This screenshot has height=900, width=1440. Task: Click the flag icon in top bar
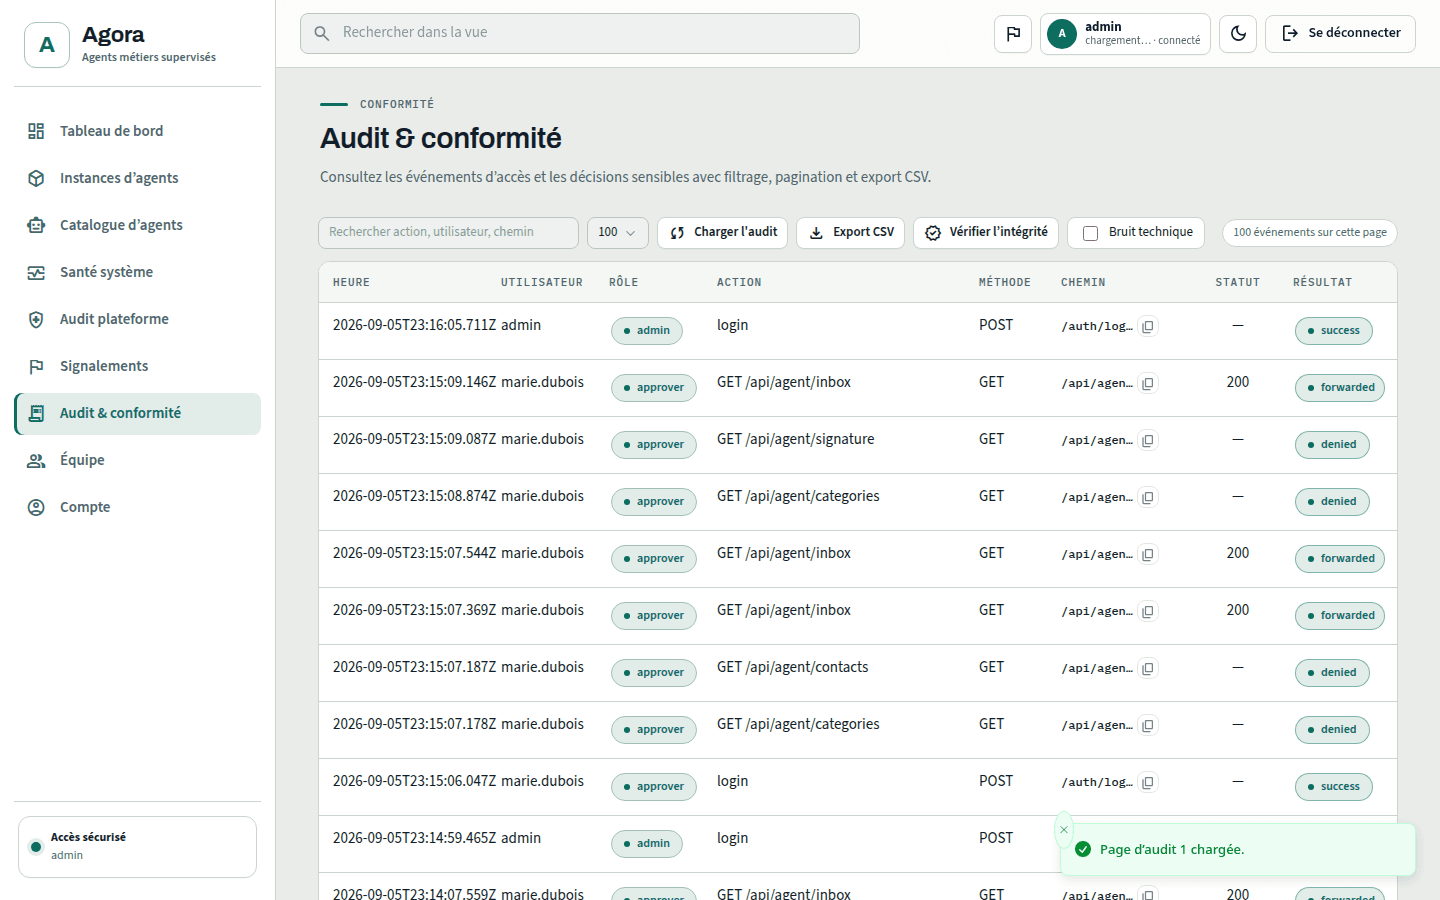tap(1013, 34)
